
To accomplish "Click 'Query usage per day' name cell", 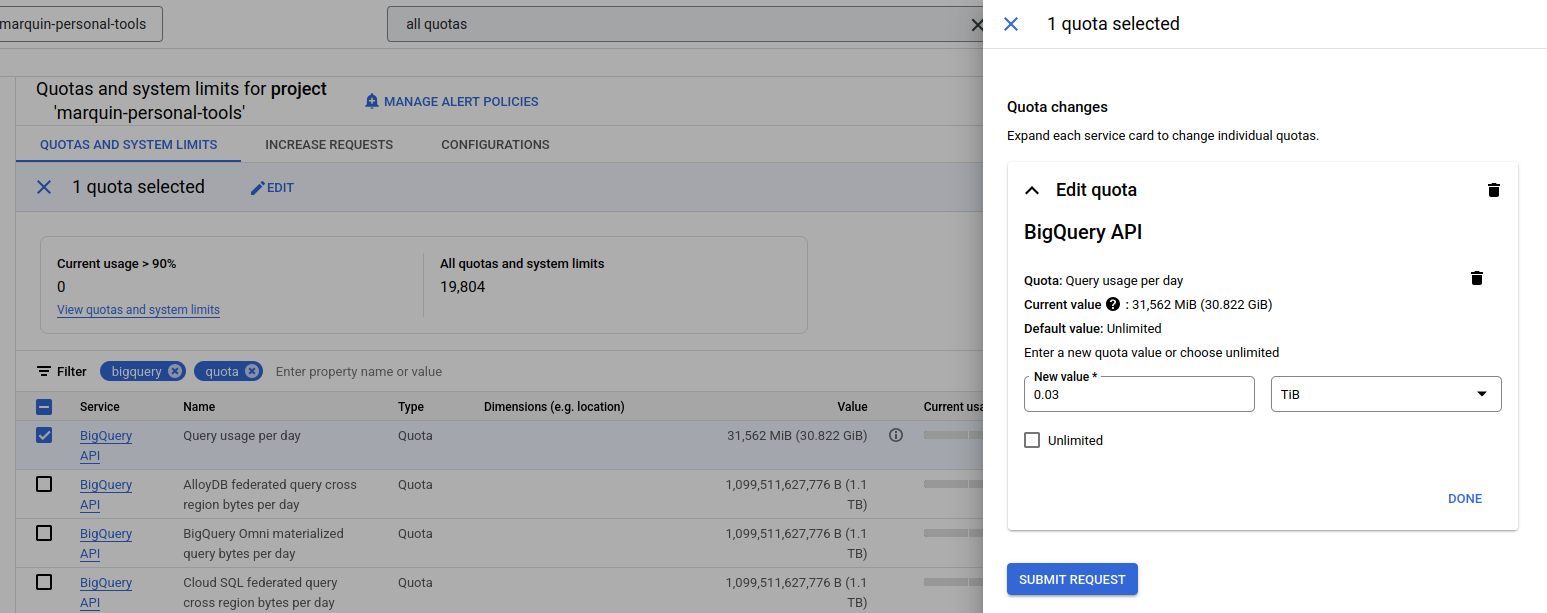I will coord(242,436).
